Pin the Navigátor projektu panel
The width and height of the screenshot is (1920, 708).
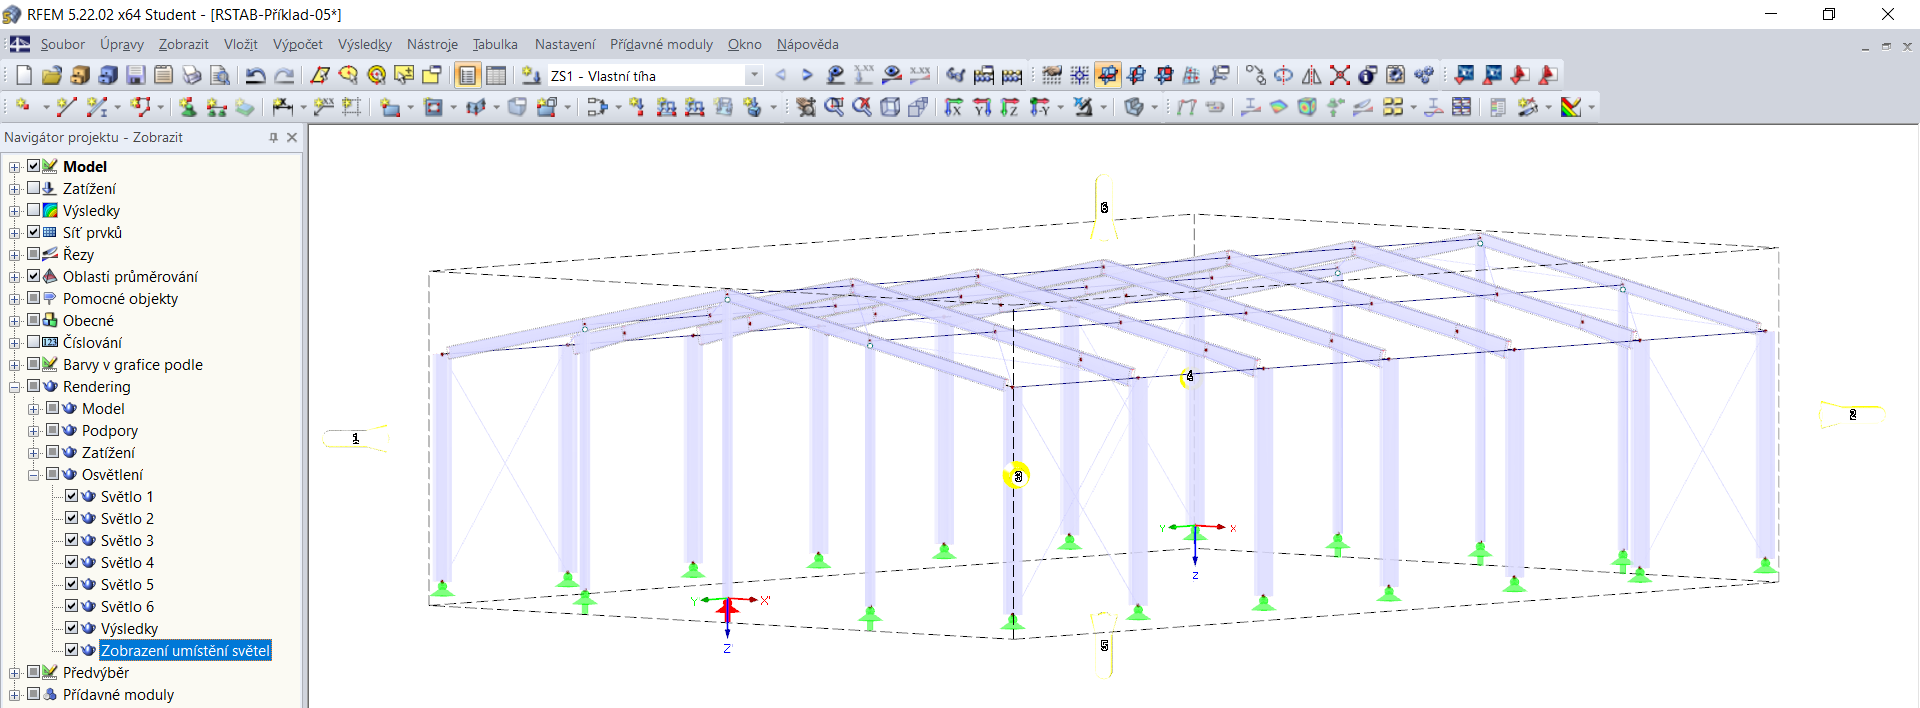[x=273, y=137]
